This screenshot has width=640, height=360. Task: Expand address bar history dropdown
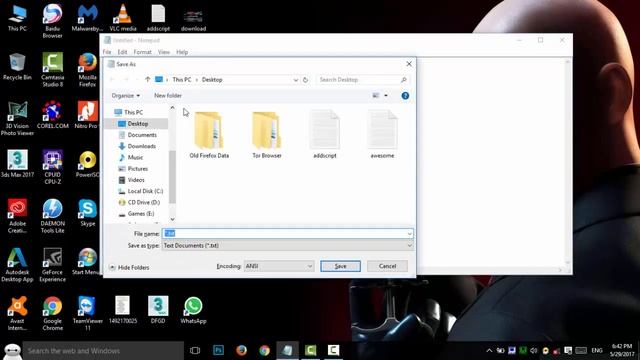click(x=296, y=80)
